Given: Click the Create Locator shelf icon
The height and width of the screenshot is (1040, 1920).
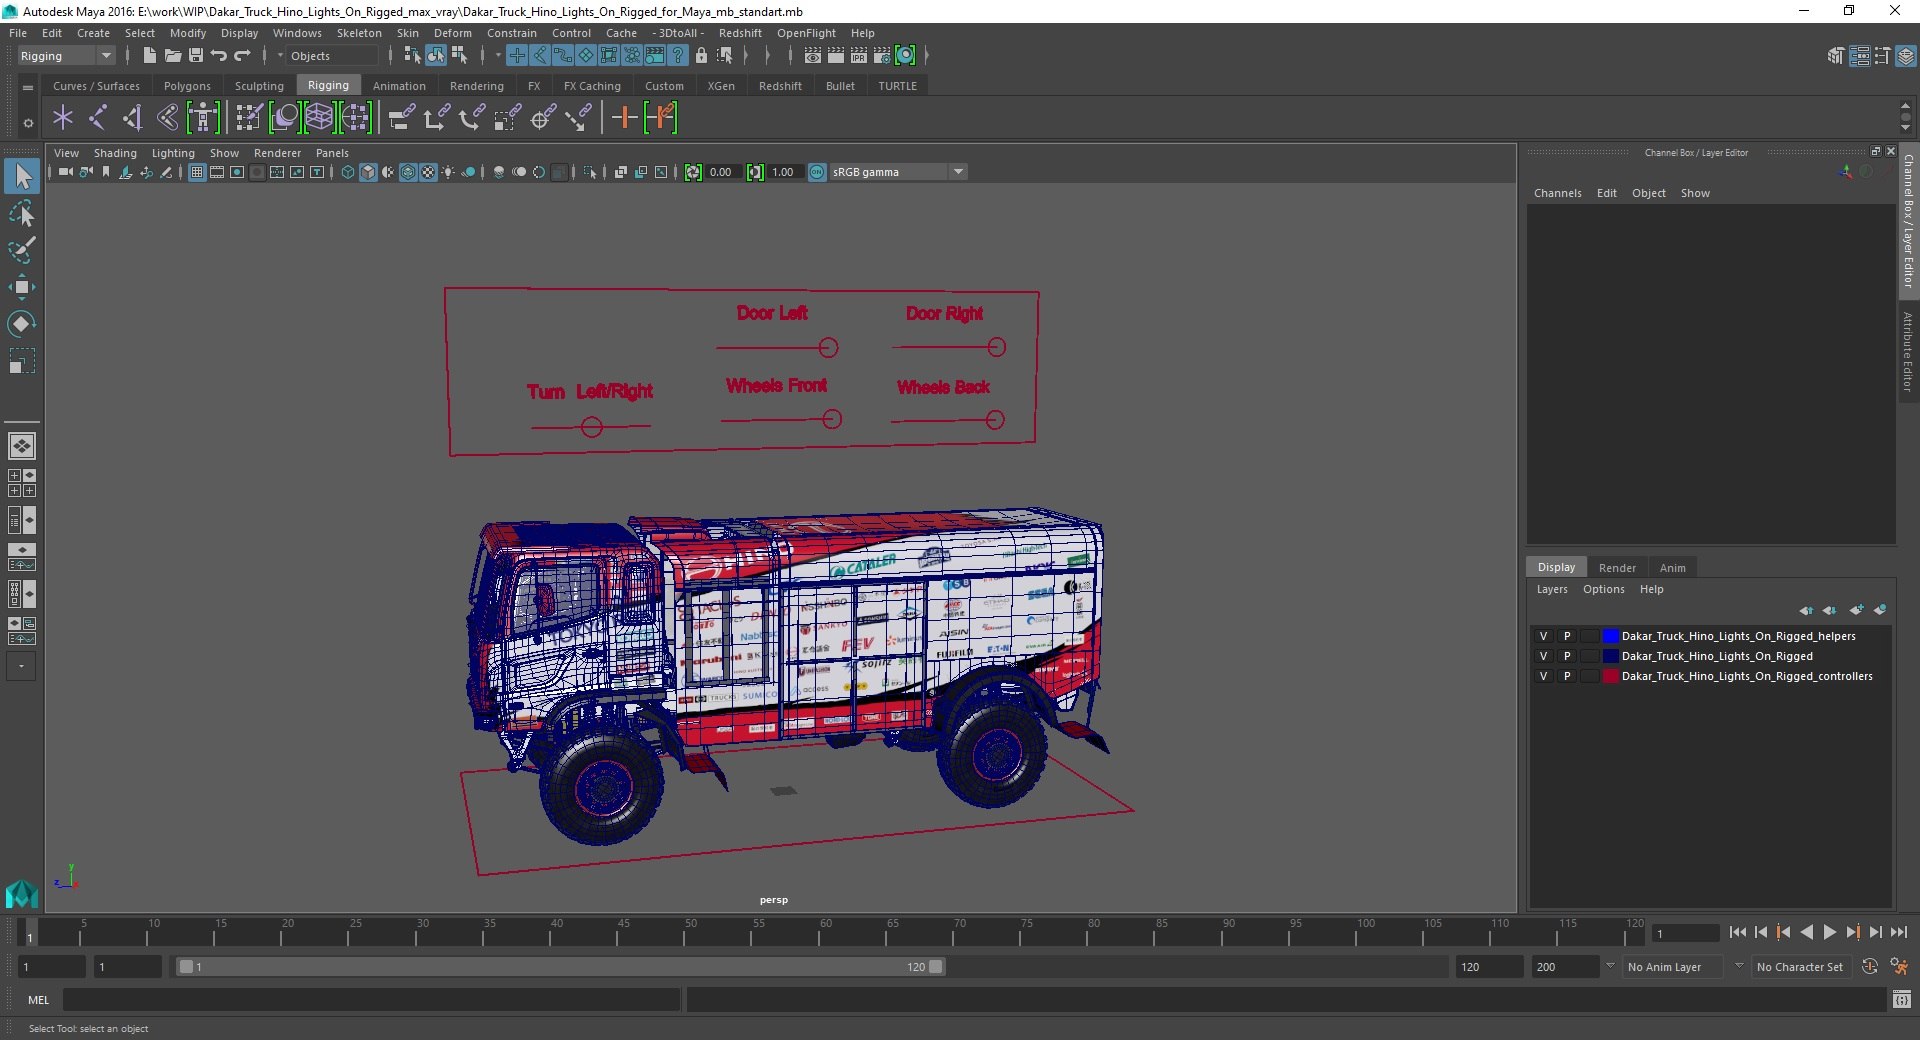Looking at the screenshot, I should (x=63, y=118).
